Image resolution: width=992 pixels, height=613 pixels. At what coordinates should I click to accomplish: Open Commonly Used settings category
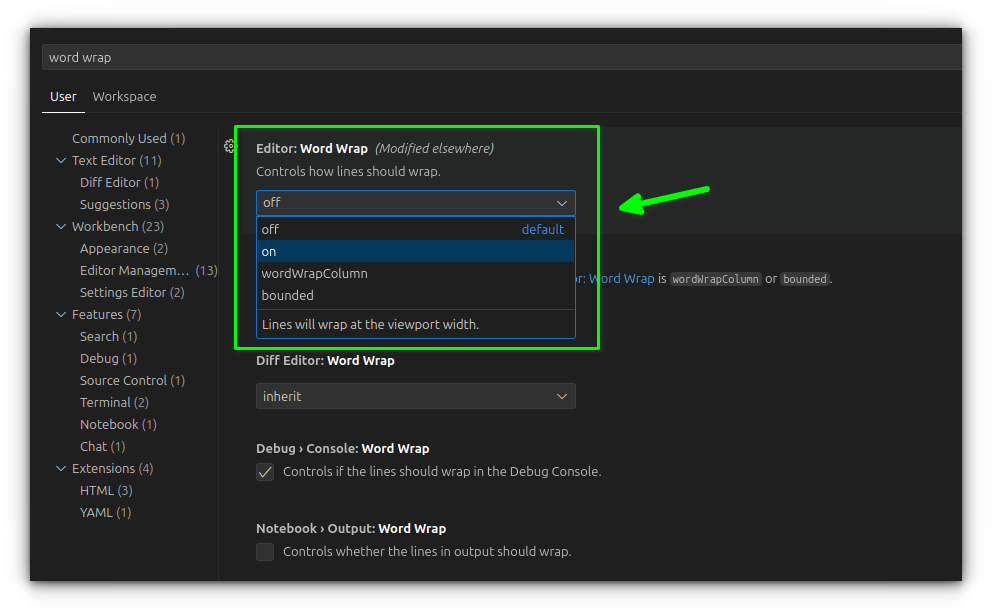pyautogui.click(x=119, y=139)
